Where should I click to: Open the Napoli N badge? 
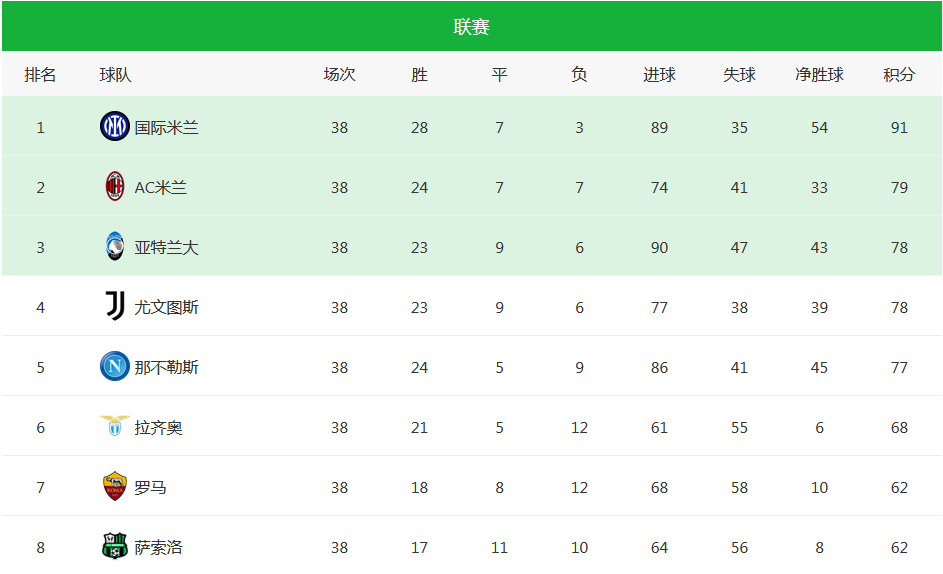[115, 366]
